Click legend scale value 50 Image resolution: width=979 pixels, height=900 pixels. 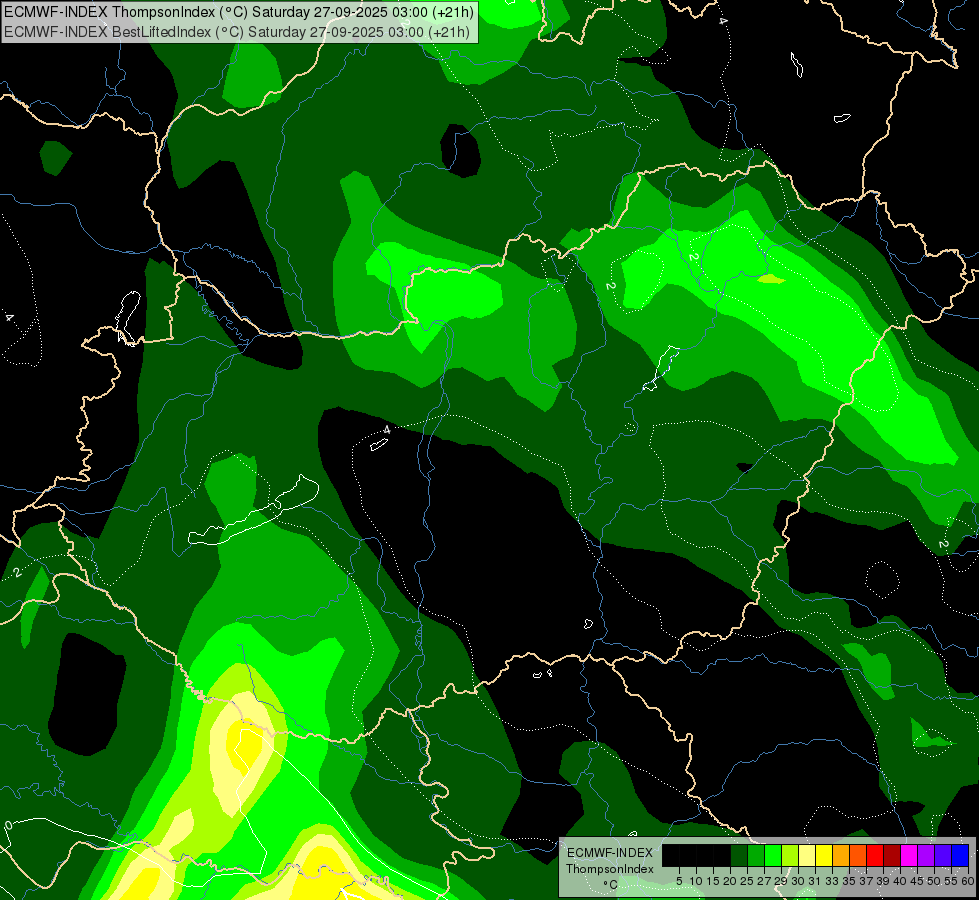pos(935,881)
